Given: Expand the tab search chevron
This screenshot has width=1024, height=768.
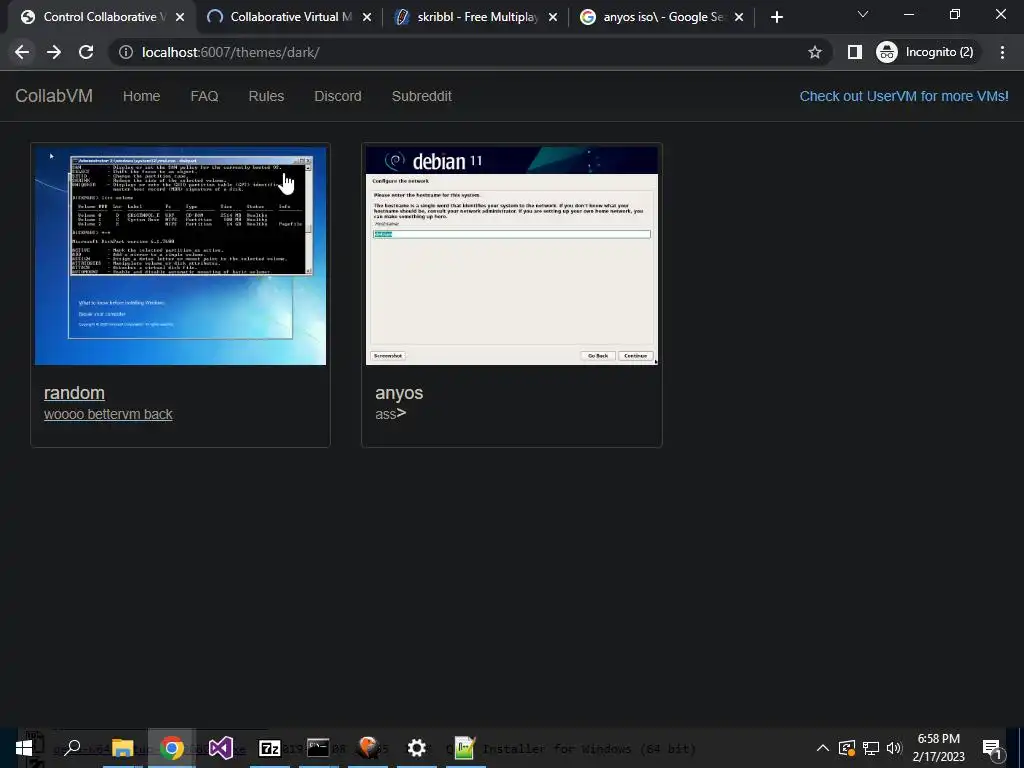Looking at the screenshot, I should point(863,14).
